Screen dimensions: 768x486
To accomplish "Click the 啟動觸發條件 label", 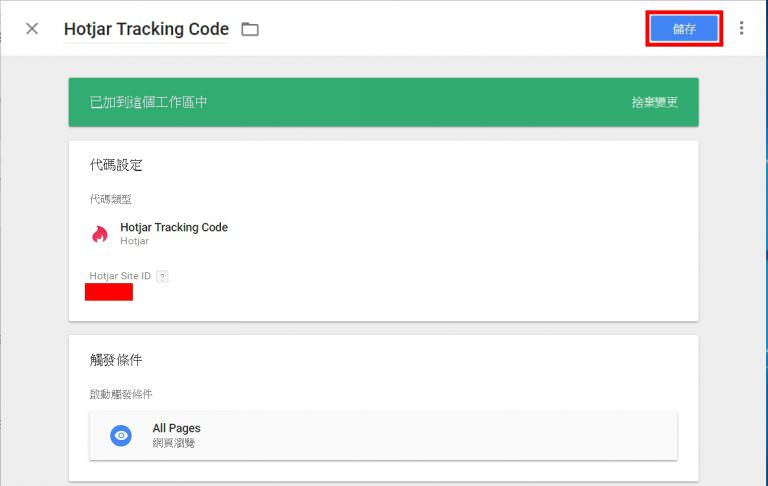I will [x=121, y=394].
